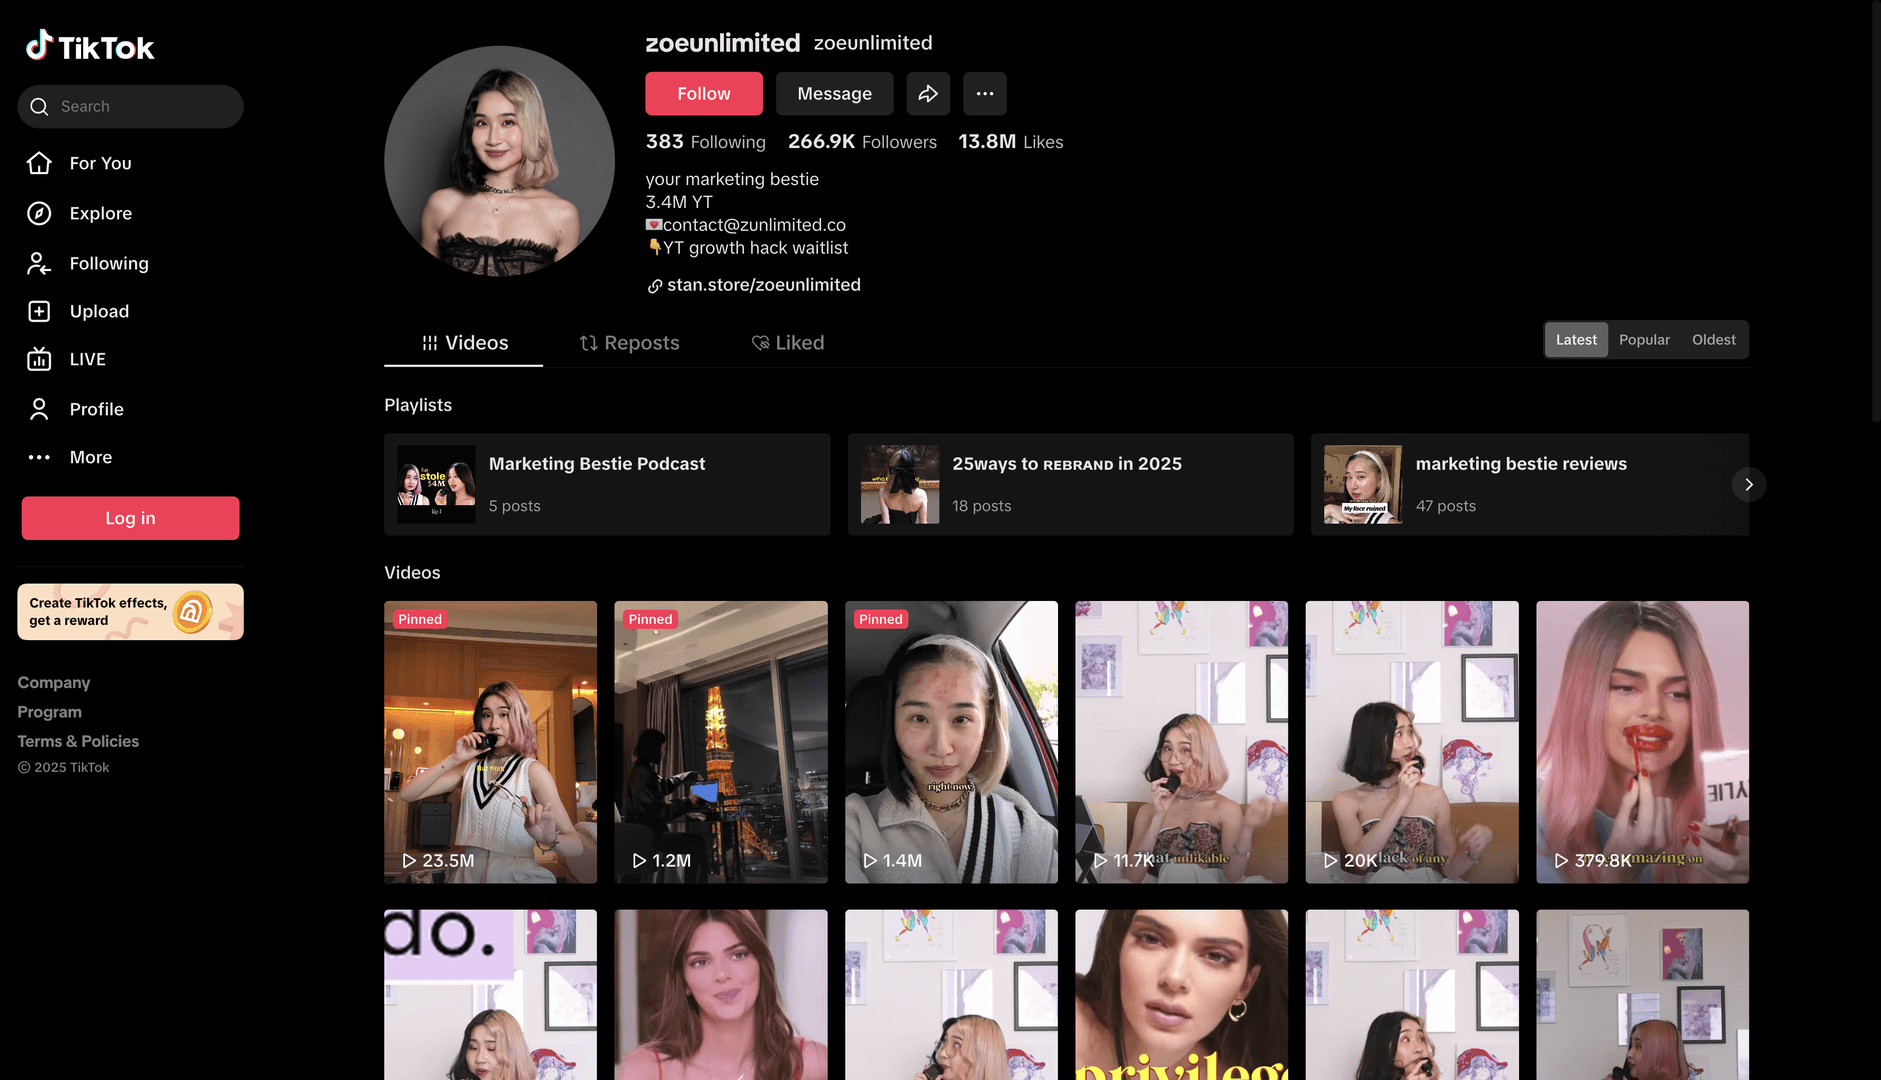Expand more playlists with the right chevron
Viewport: 1881px width, 1080px height.
[1748, 484]
